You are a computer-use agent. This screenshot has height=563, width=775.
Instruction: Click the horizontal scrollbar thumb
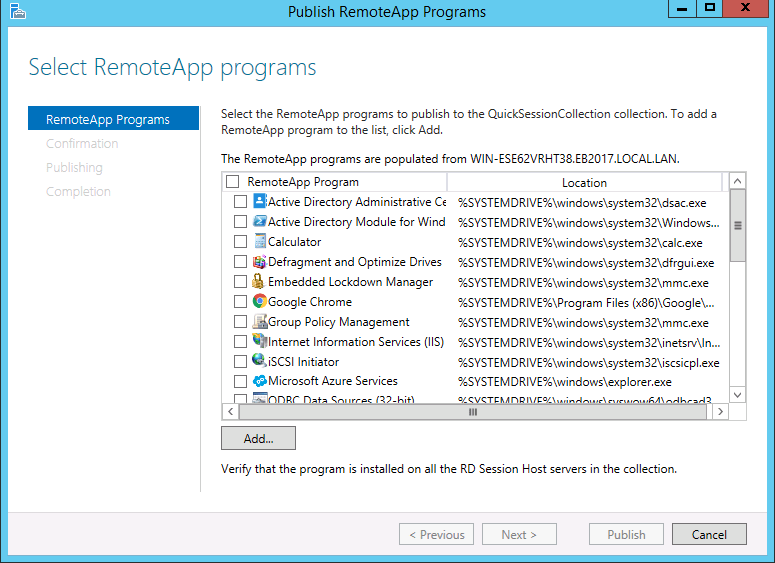coord(472,411)
